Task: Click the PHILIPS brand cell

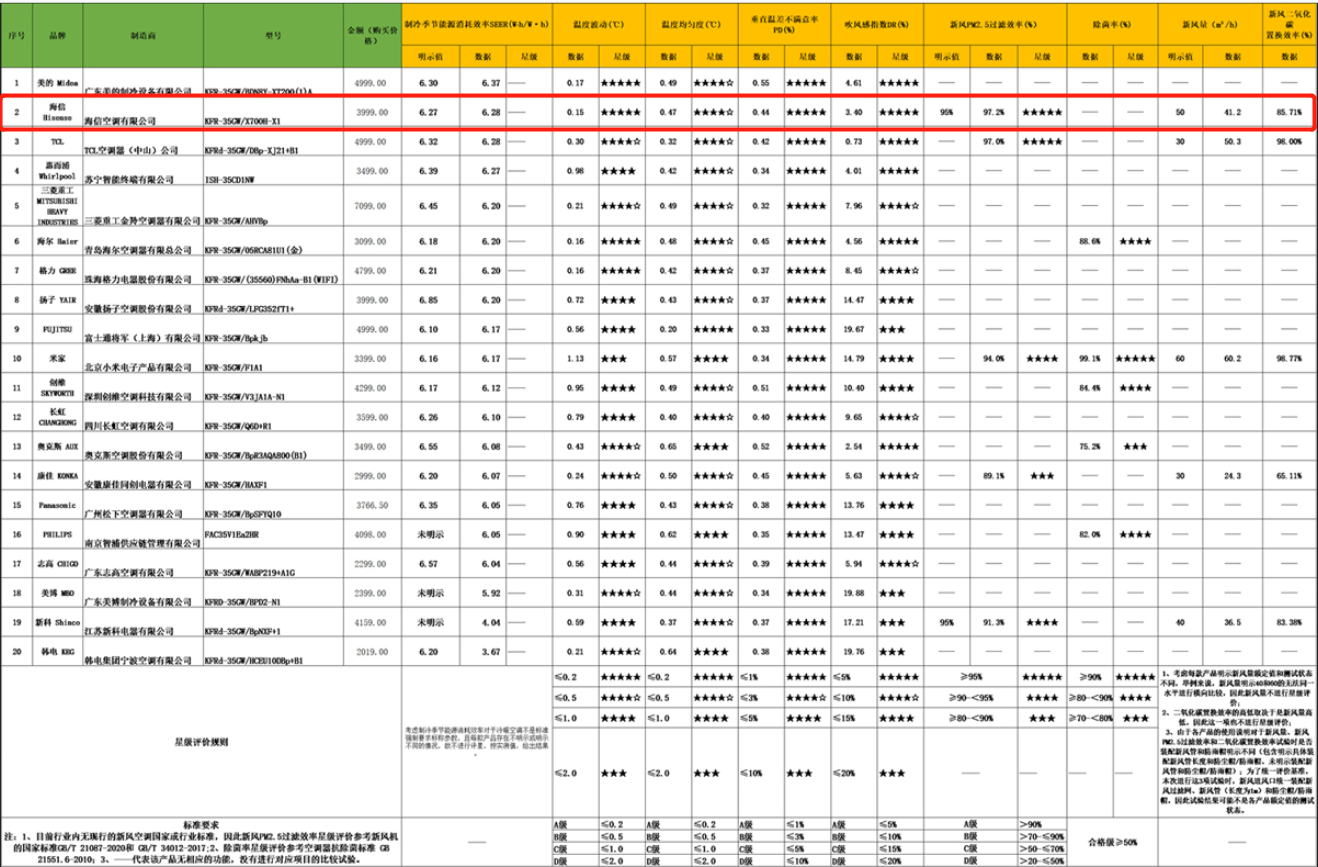Action: [54, 535]
